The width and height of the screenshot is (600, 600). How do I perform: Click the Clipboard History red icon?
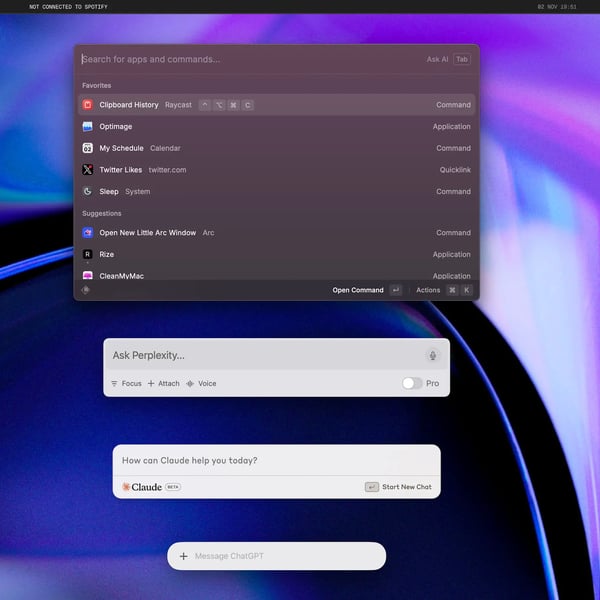tap(88, 105)
